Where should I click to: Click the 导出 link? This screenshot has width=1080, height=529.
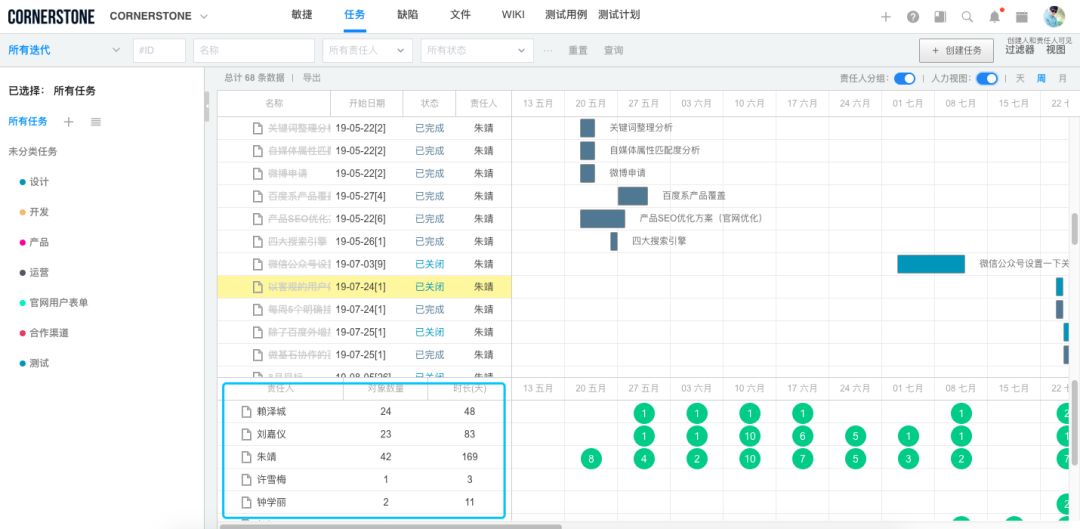pos(312,78)
